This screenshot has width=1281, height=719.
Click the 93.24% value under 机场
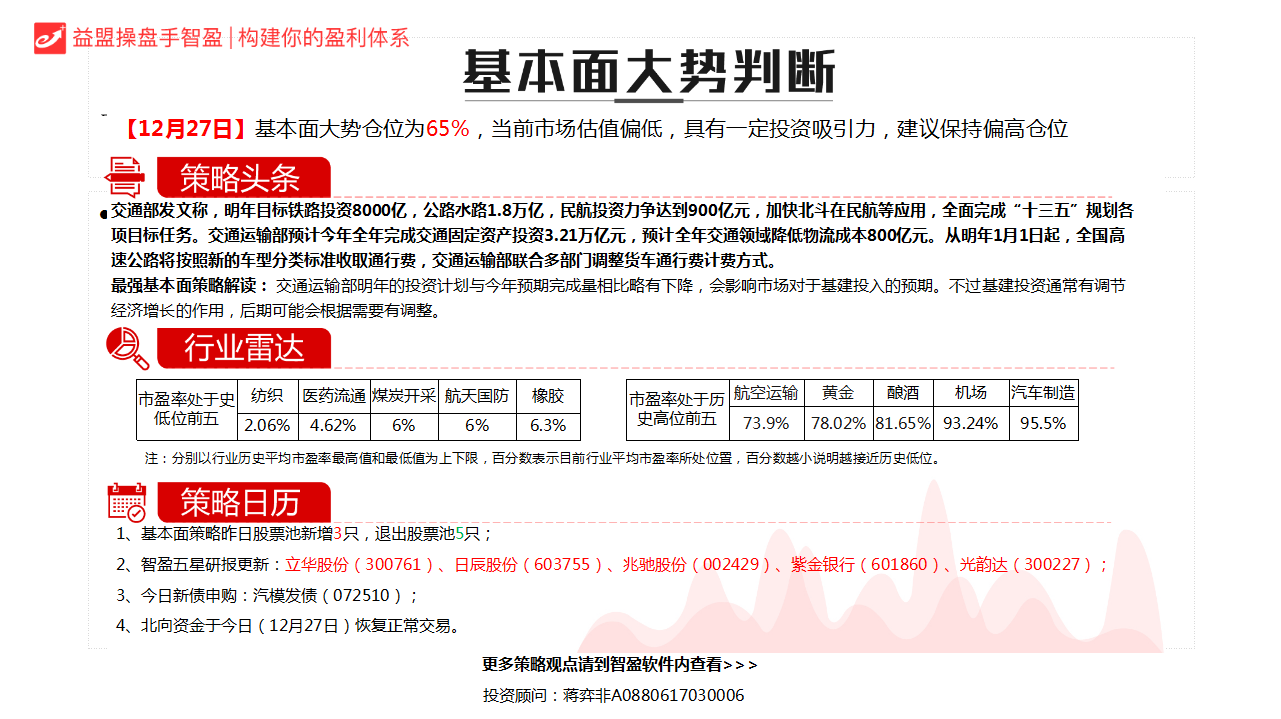(970, 423)
